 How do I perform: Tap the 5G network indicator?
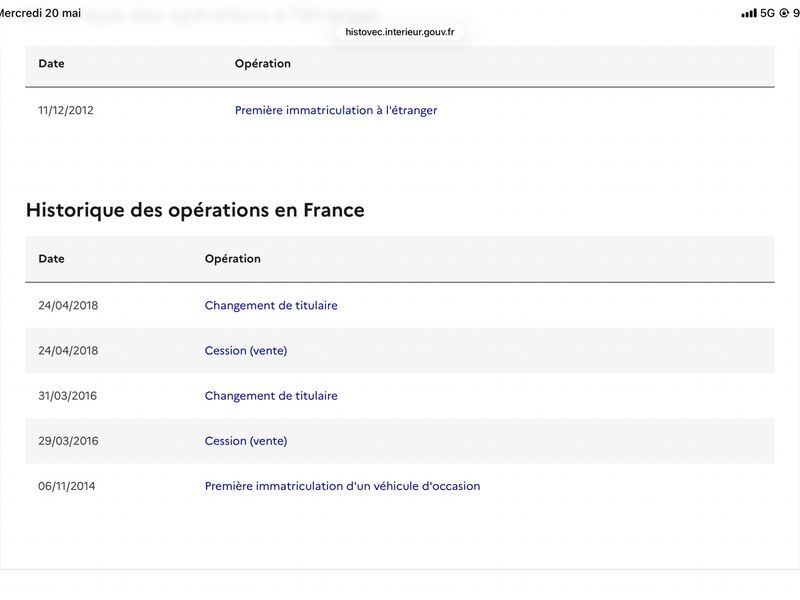(x=767, y=13)
